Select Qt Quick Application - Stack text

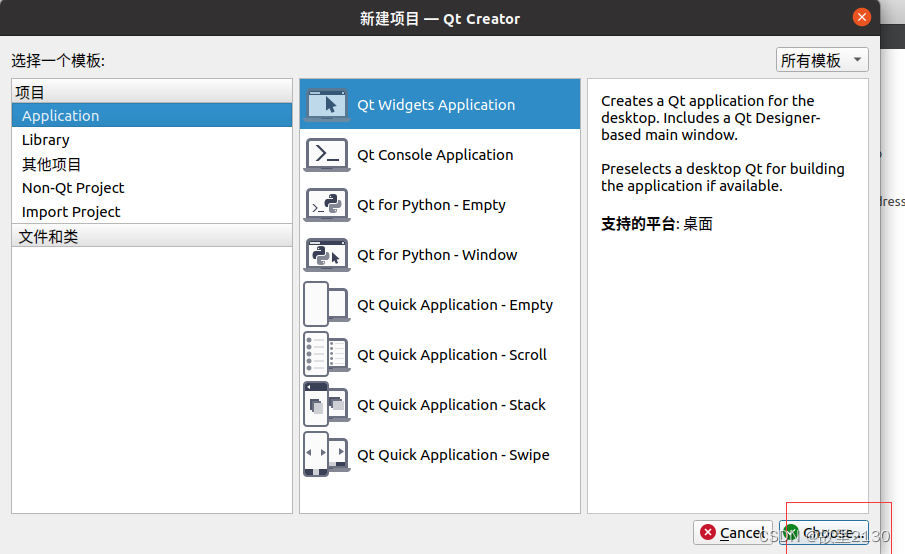click(x=451, y=405)
